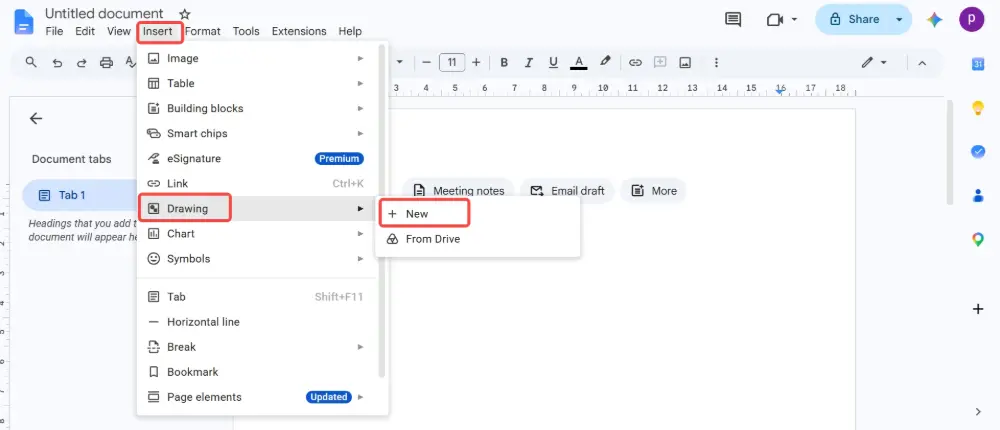Screen dimensions: 1000x430
Task: Toggle underline formatting
Action: 553,63
